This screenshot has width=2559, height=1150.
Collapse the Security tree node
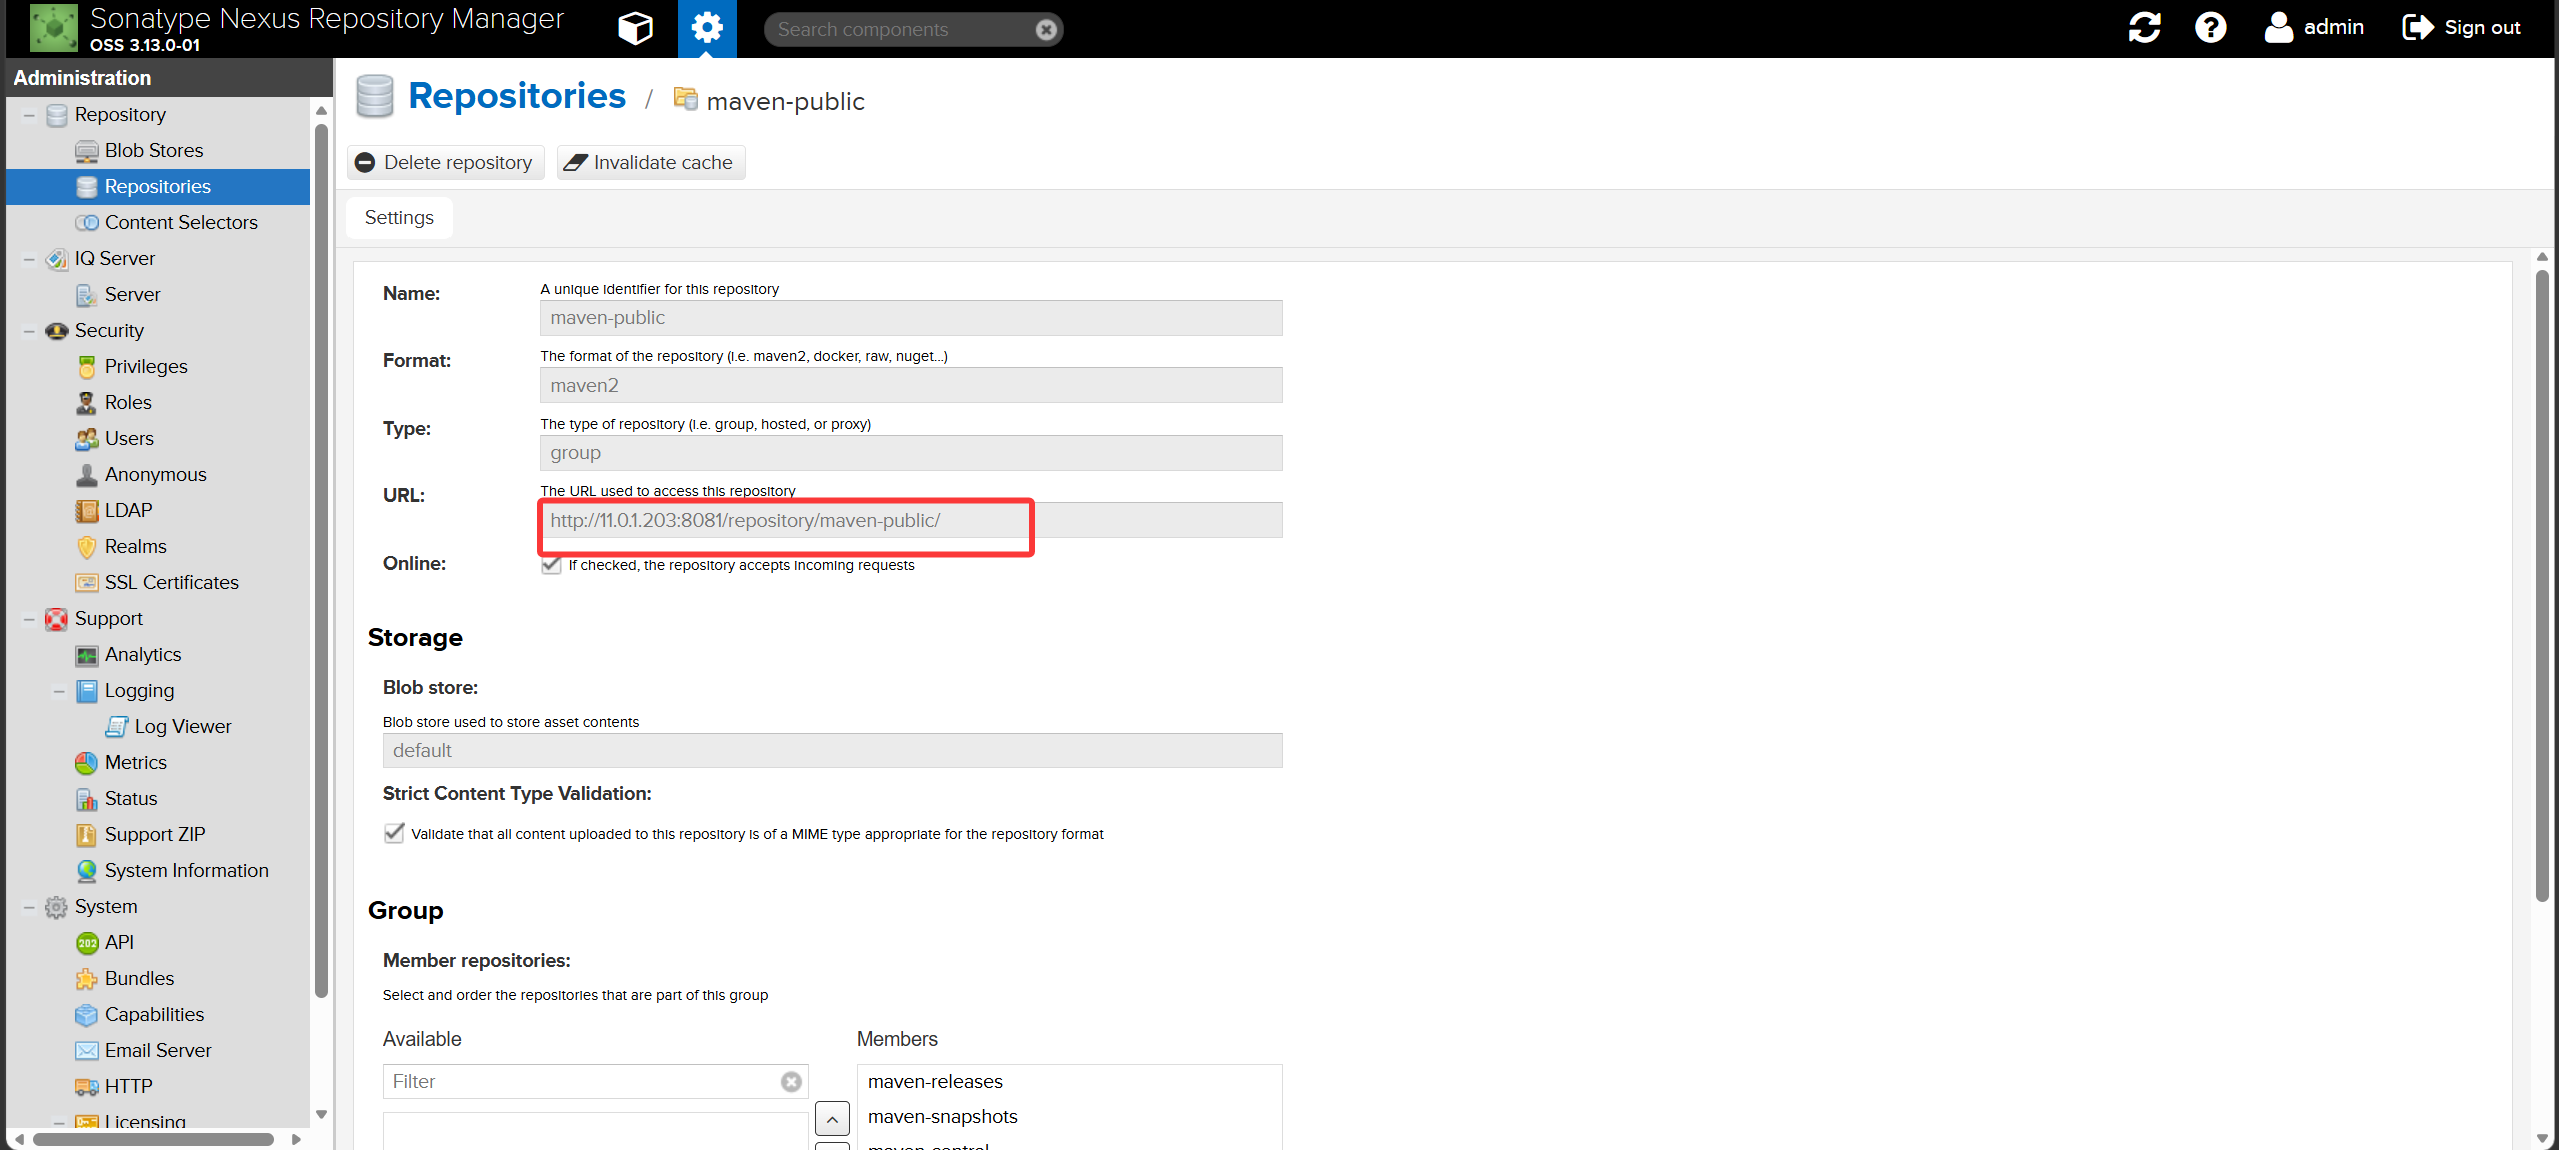[29, 331]
